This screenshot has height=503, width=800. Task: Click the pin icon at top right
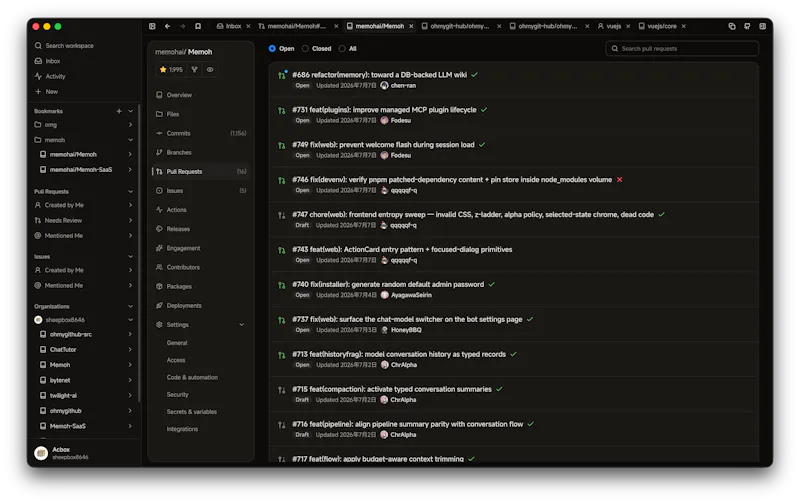747,26
